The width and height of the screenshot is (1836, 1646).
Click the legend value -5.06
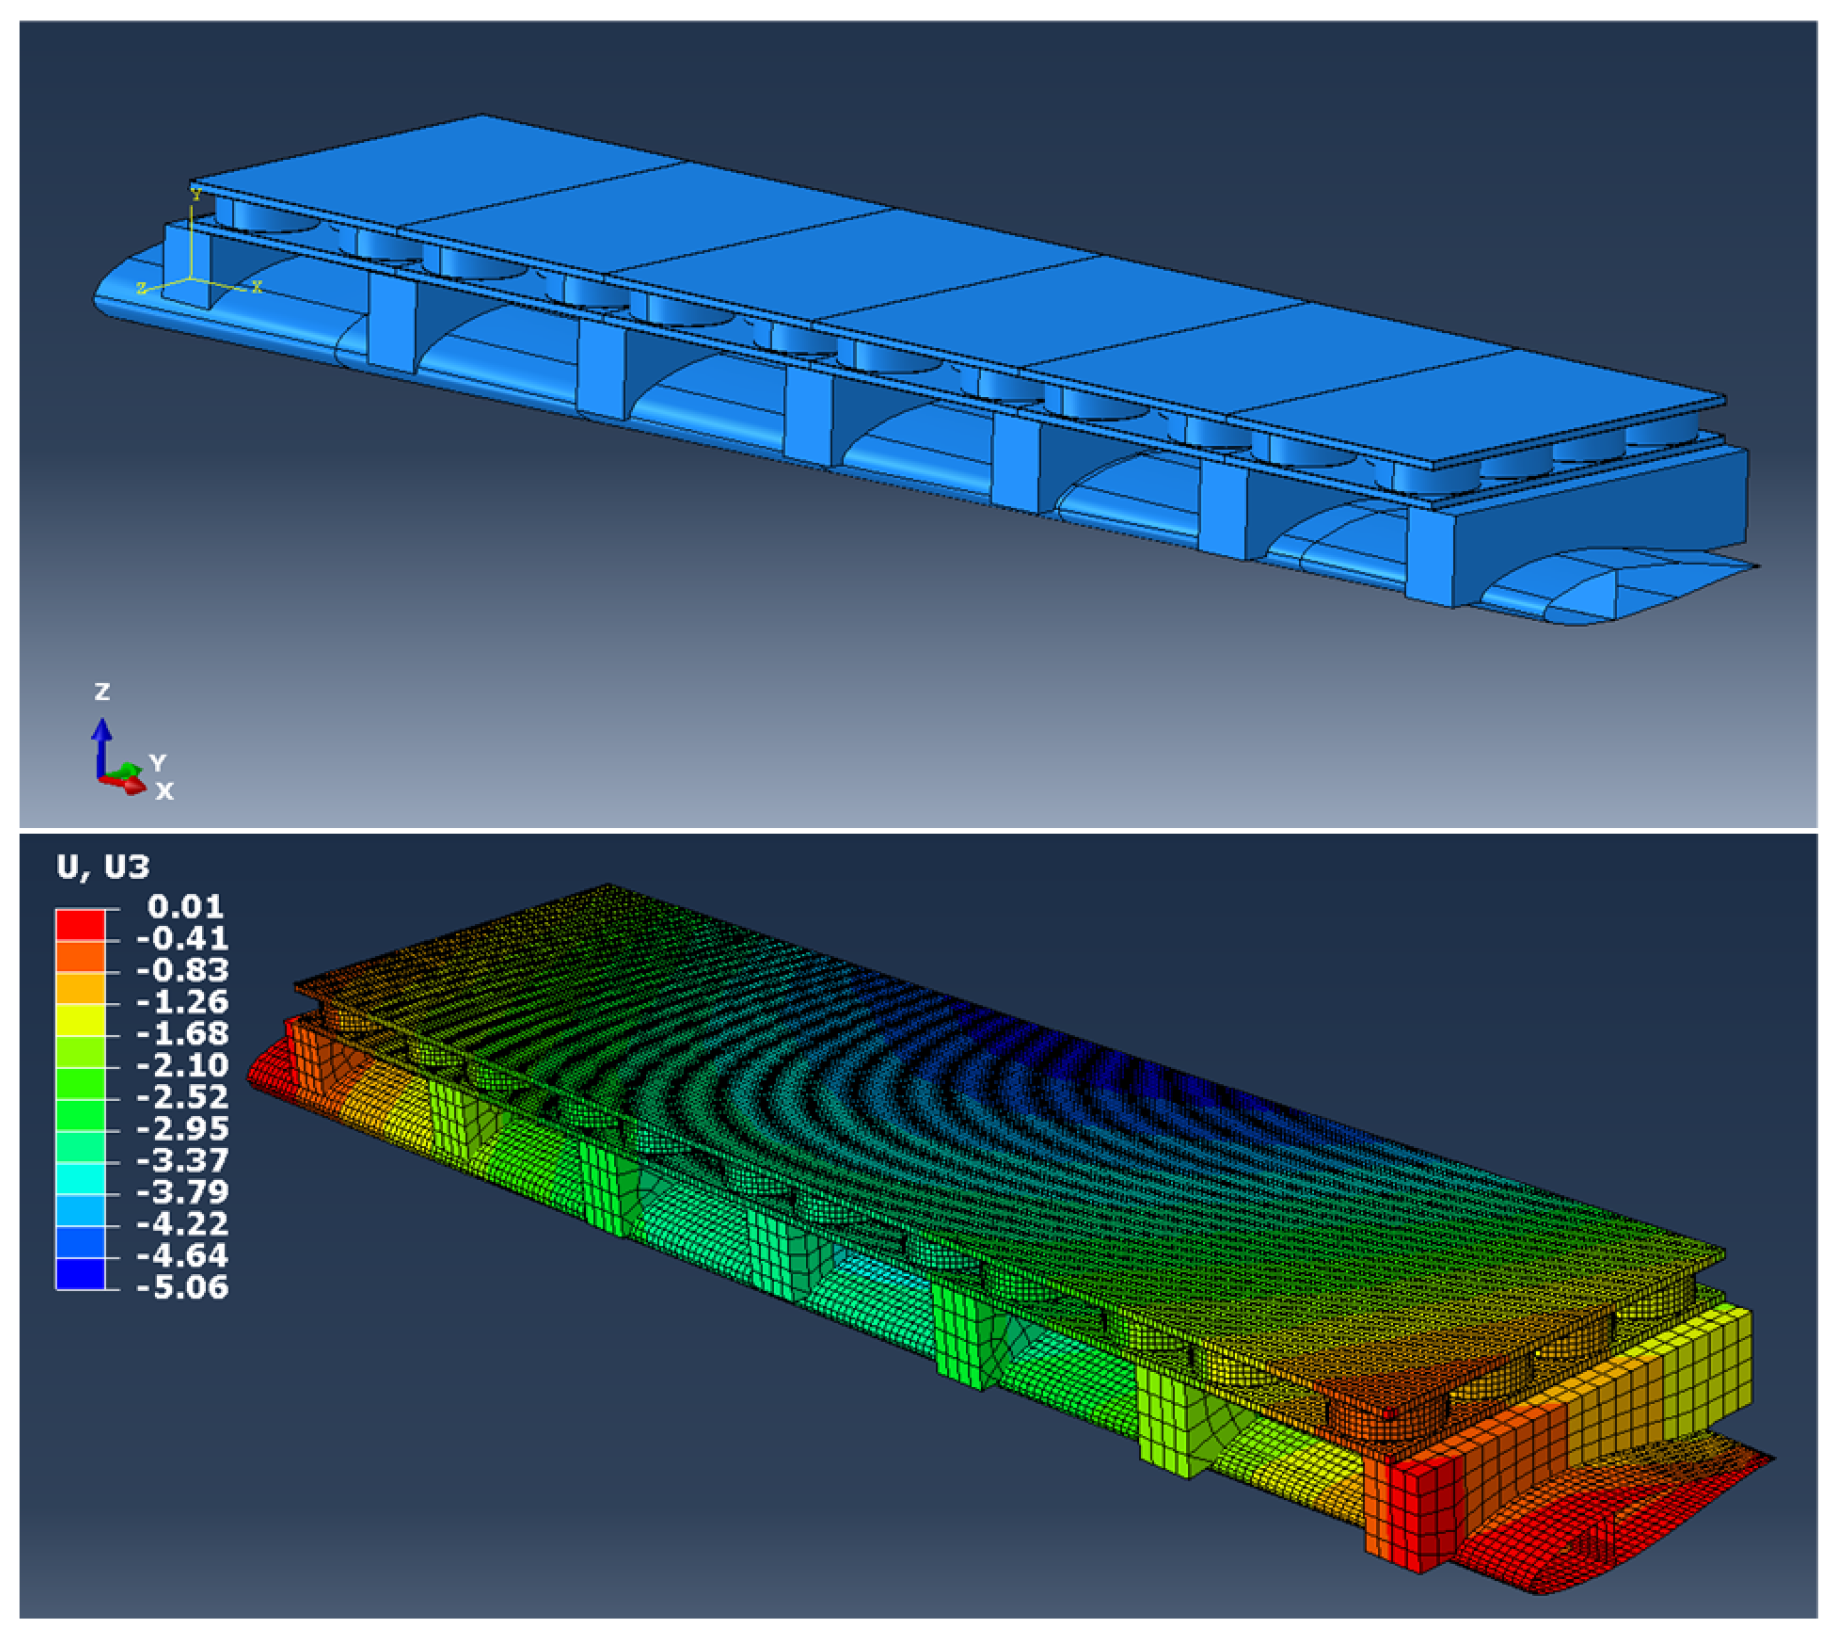[182, 1287]
